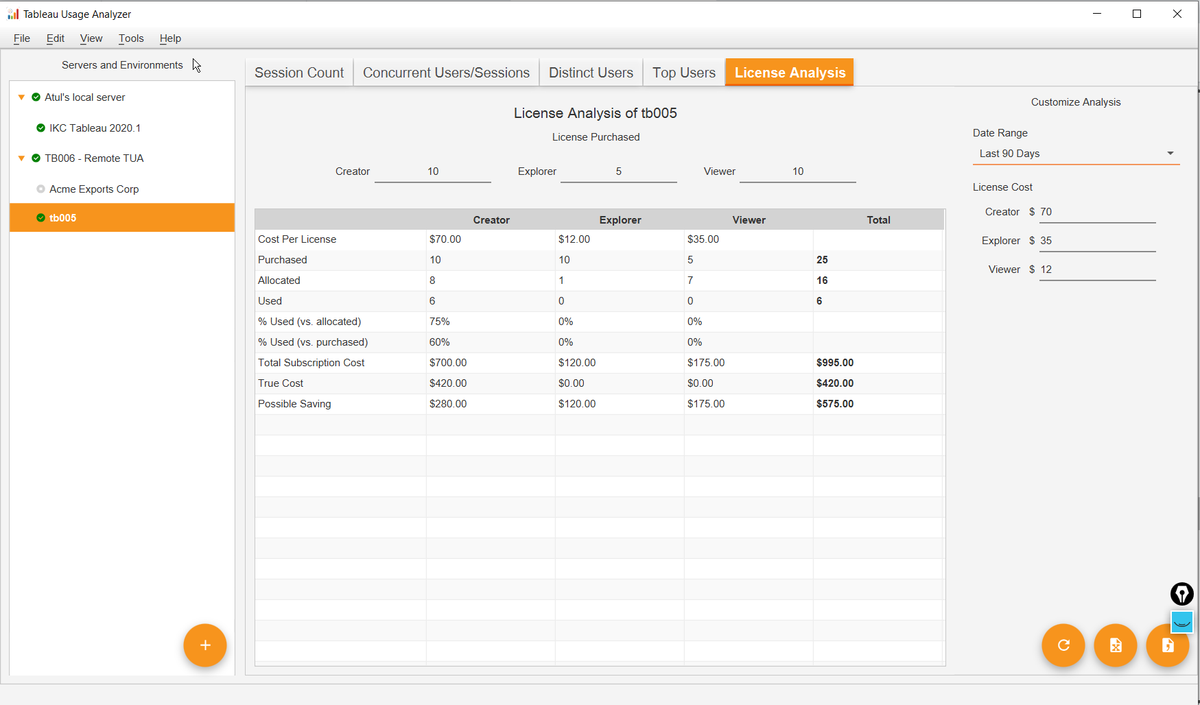Viewport: 1200px width, 705px height.
Task: Click the Creator licenses purchased field showing 10
Action: (x=433, y=171)
